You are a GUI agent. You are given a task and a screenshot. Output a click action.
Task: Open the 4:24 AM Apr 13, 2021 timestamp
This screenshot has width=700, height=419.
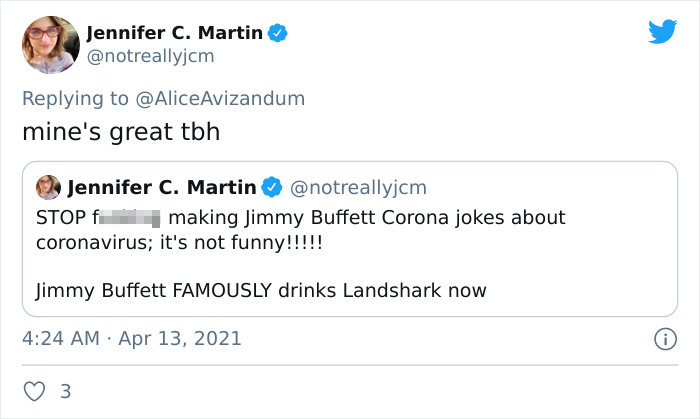(131, 338)
